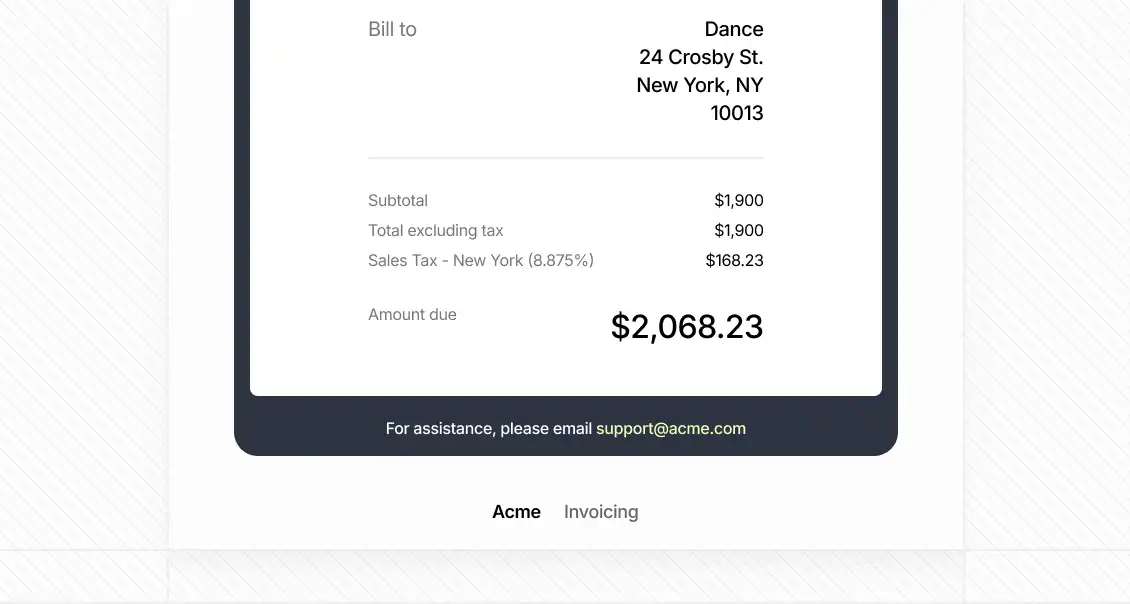Image resolution: width=1130 pixels, height=604 pixels.
Task: Click the Acme brand name in footer
Action: tap(516, 512)
